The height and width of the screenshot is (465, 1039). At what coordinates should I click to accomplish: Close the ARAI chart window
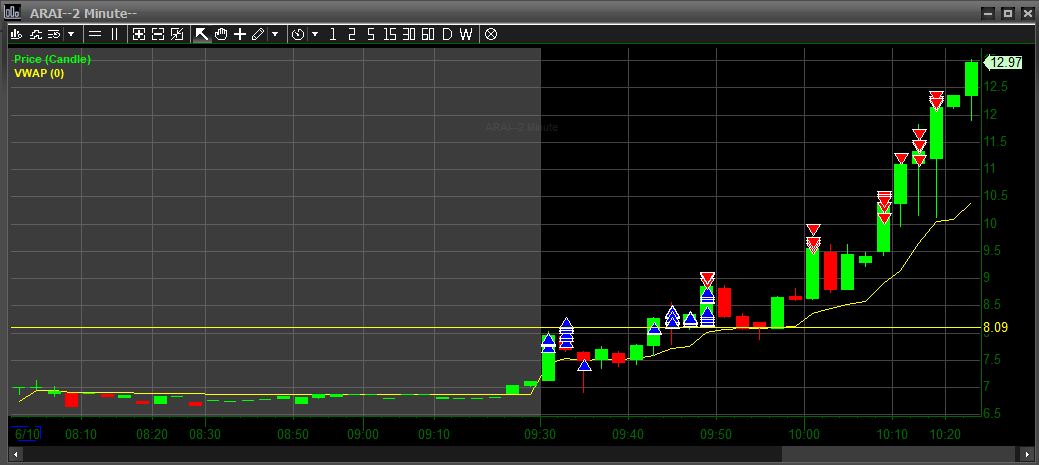pos(1026,13)
